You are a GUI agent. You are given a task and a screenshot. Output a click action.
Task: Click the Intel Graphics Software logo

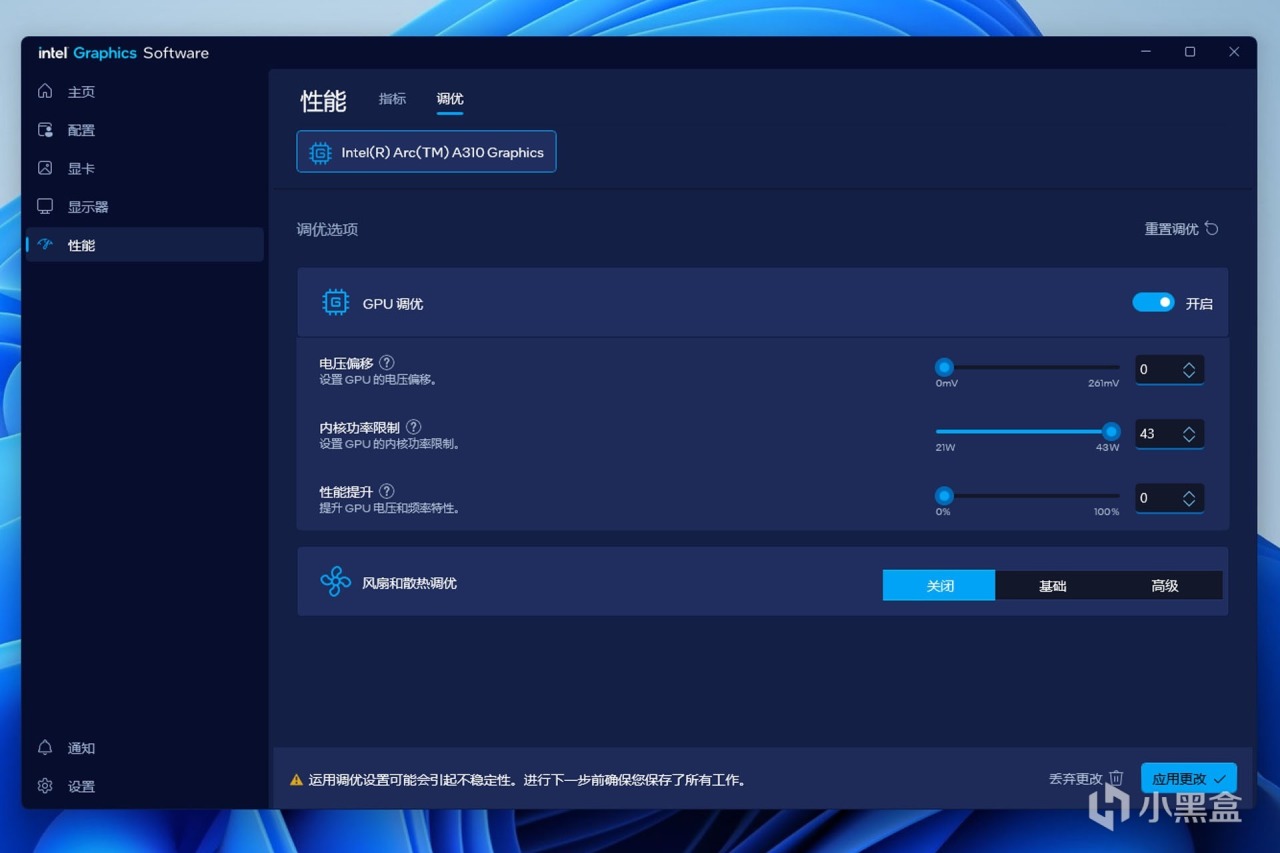(x=124, y=53)
